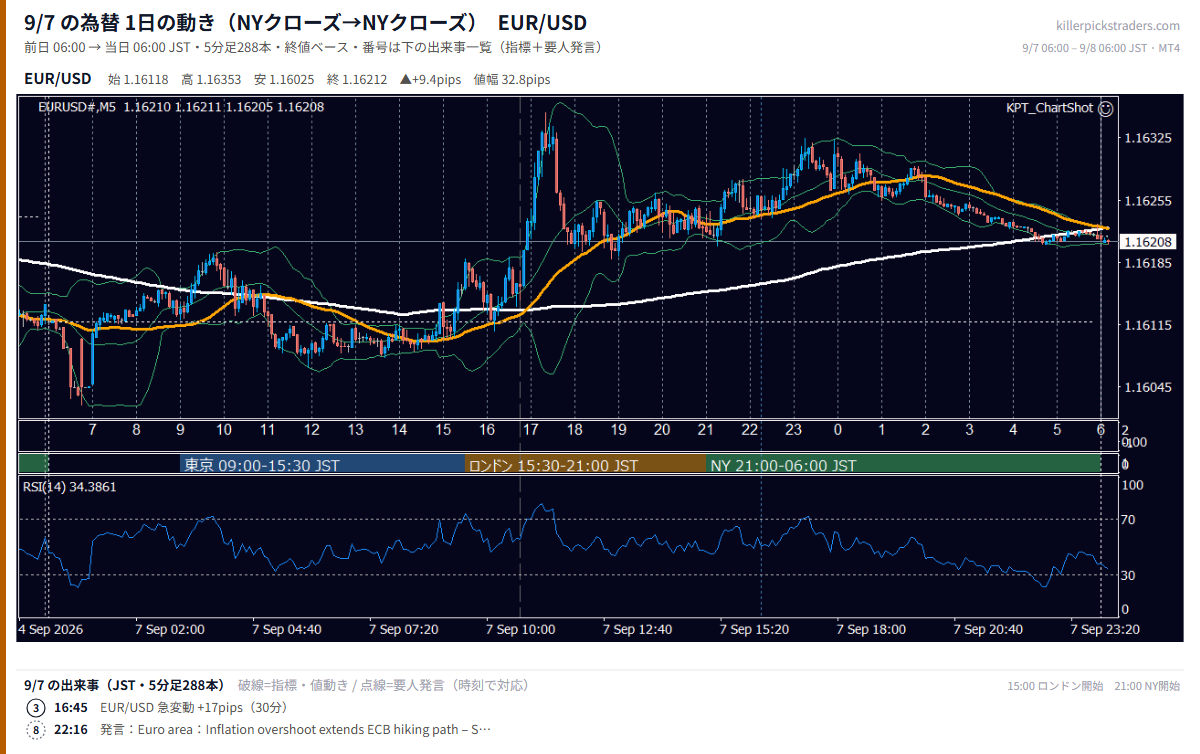Click the 9/7 の出来事 section heading
The width and height of the screenshot is (1200, 754).
click(x=124, y=685)
